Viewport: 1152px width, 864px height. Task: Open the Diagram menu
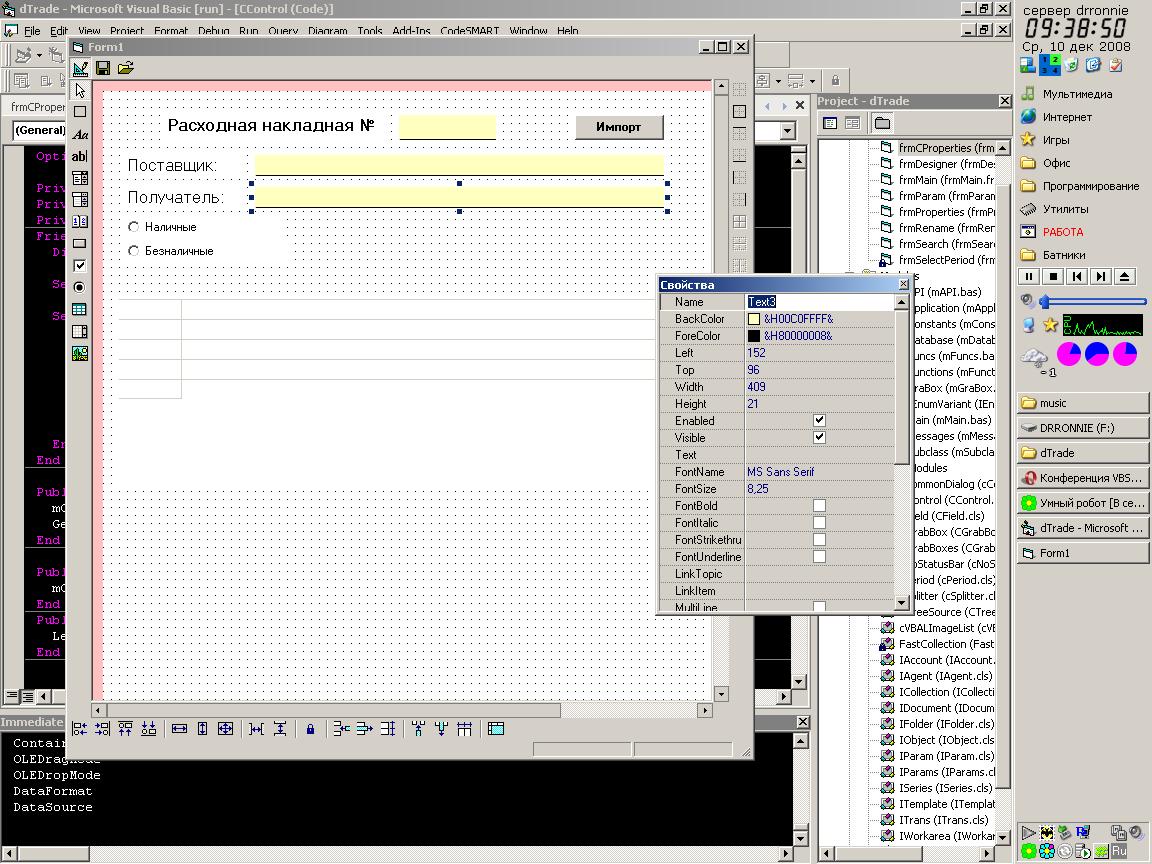pos(328,31)
